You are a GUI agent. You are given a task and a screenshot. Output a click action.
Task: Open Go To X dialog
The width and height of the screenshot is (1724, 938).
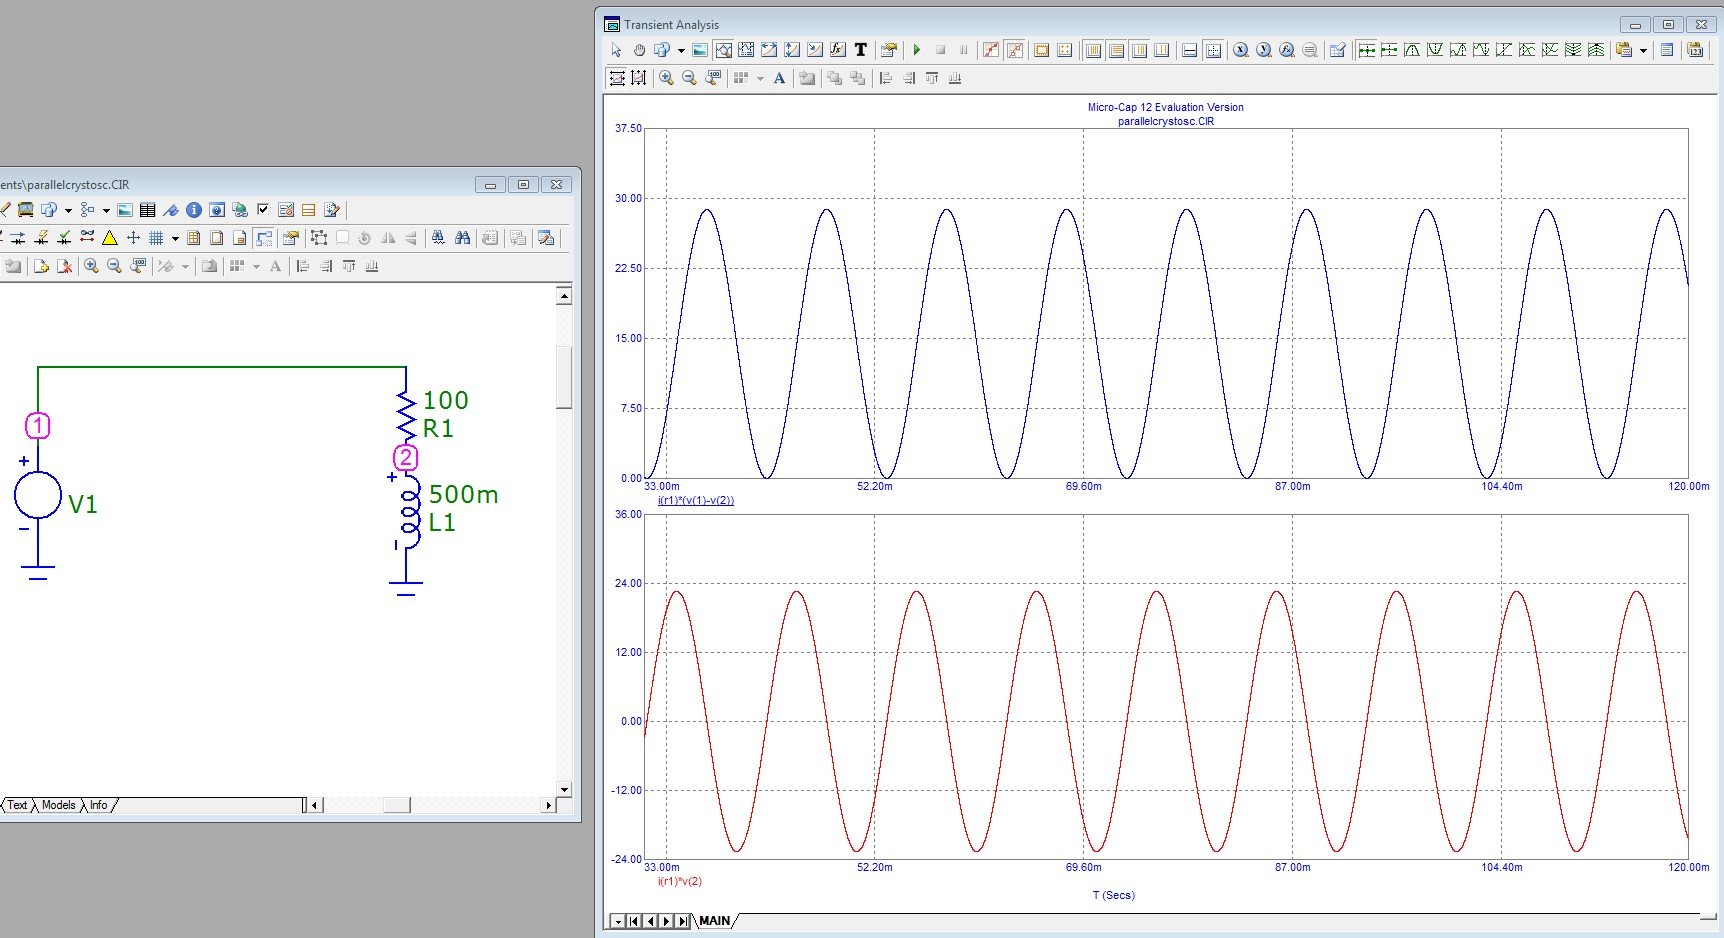pyautogui.click(x=1240, y=50)
